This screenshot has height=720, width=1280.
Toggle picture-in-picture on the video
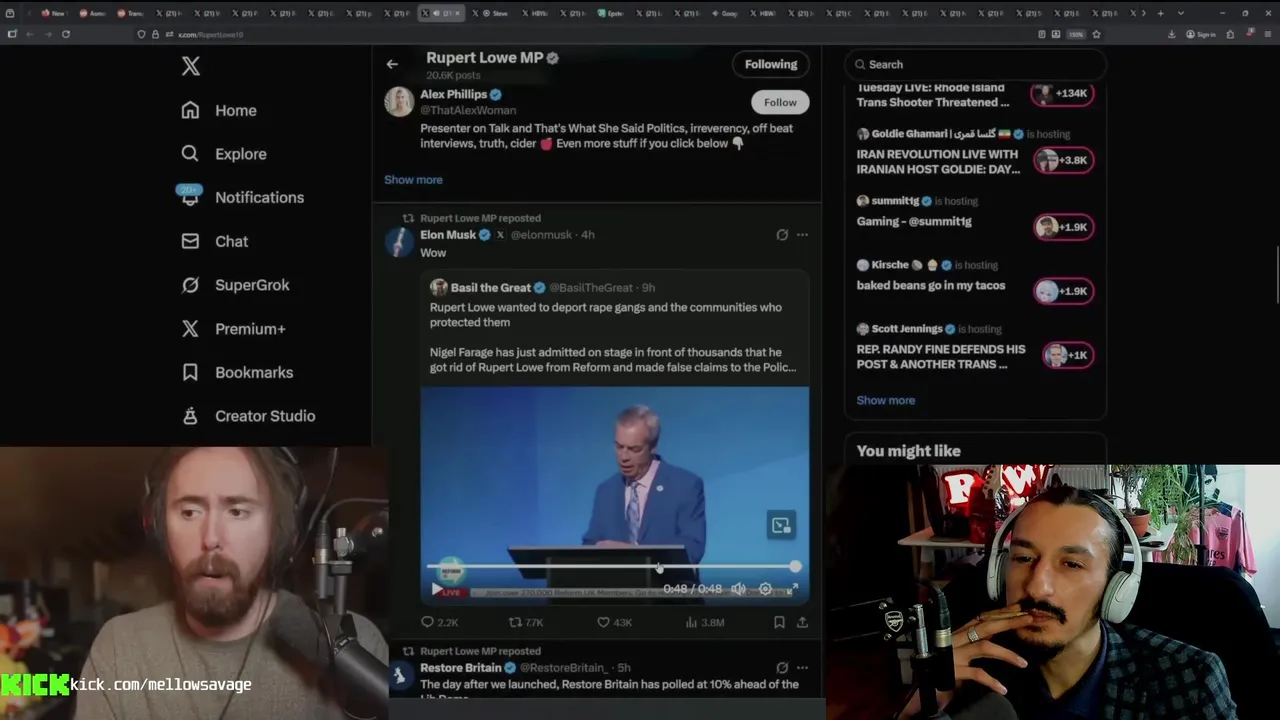pyautogui.click(x=781, y=525)
